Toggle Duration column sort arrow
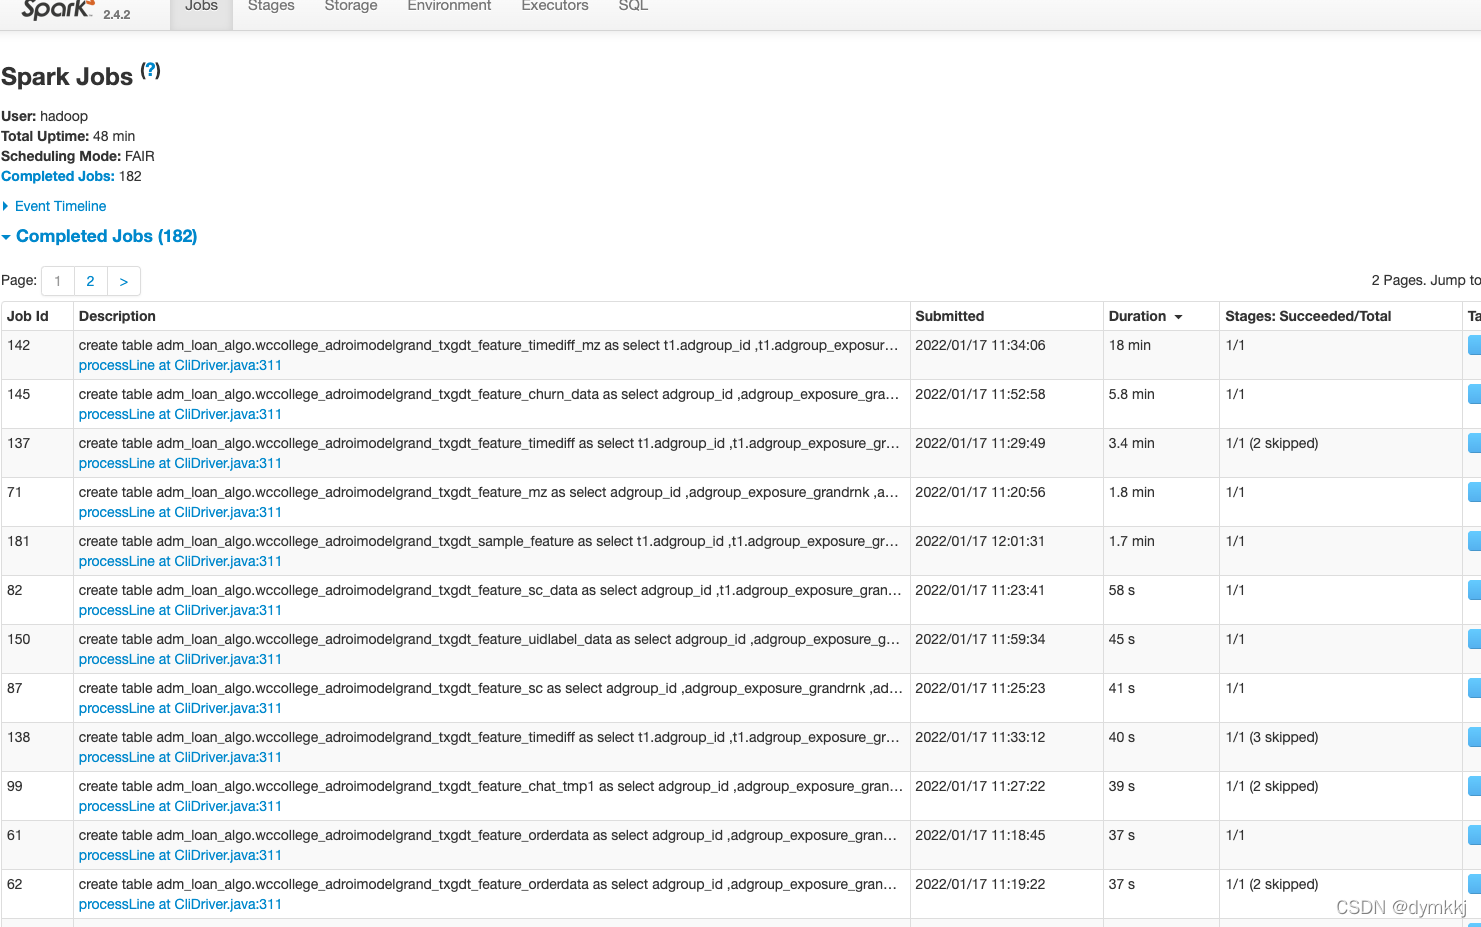Viewport: 1481px width, 927px height. tap(1178, 317)
